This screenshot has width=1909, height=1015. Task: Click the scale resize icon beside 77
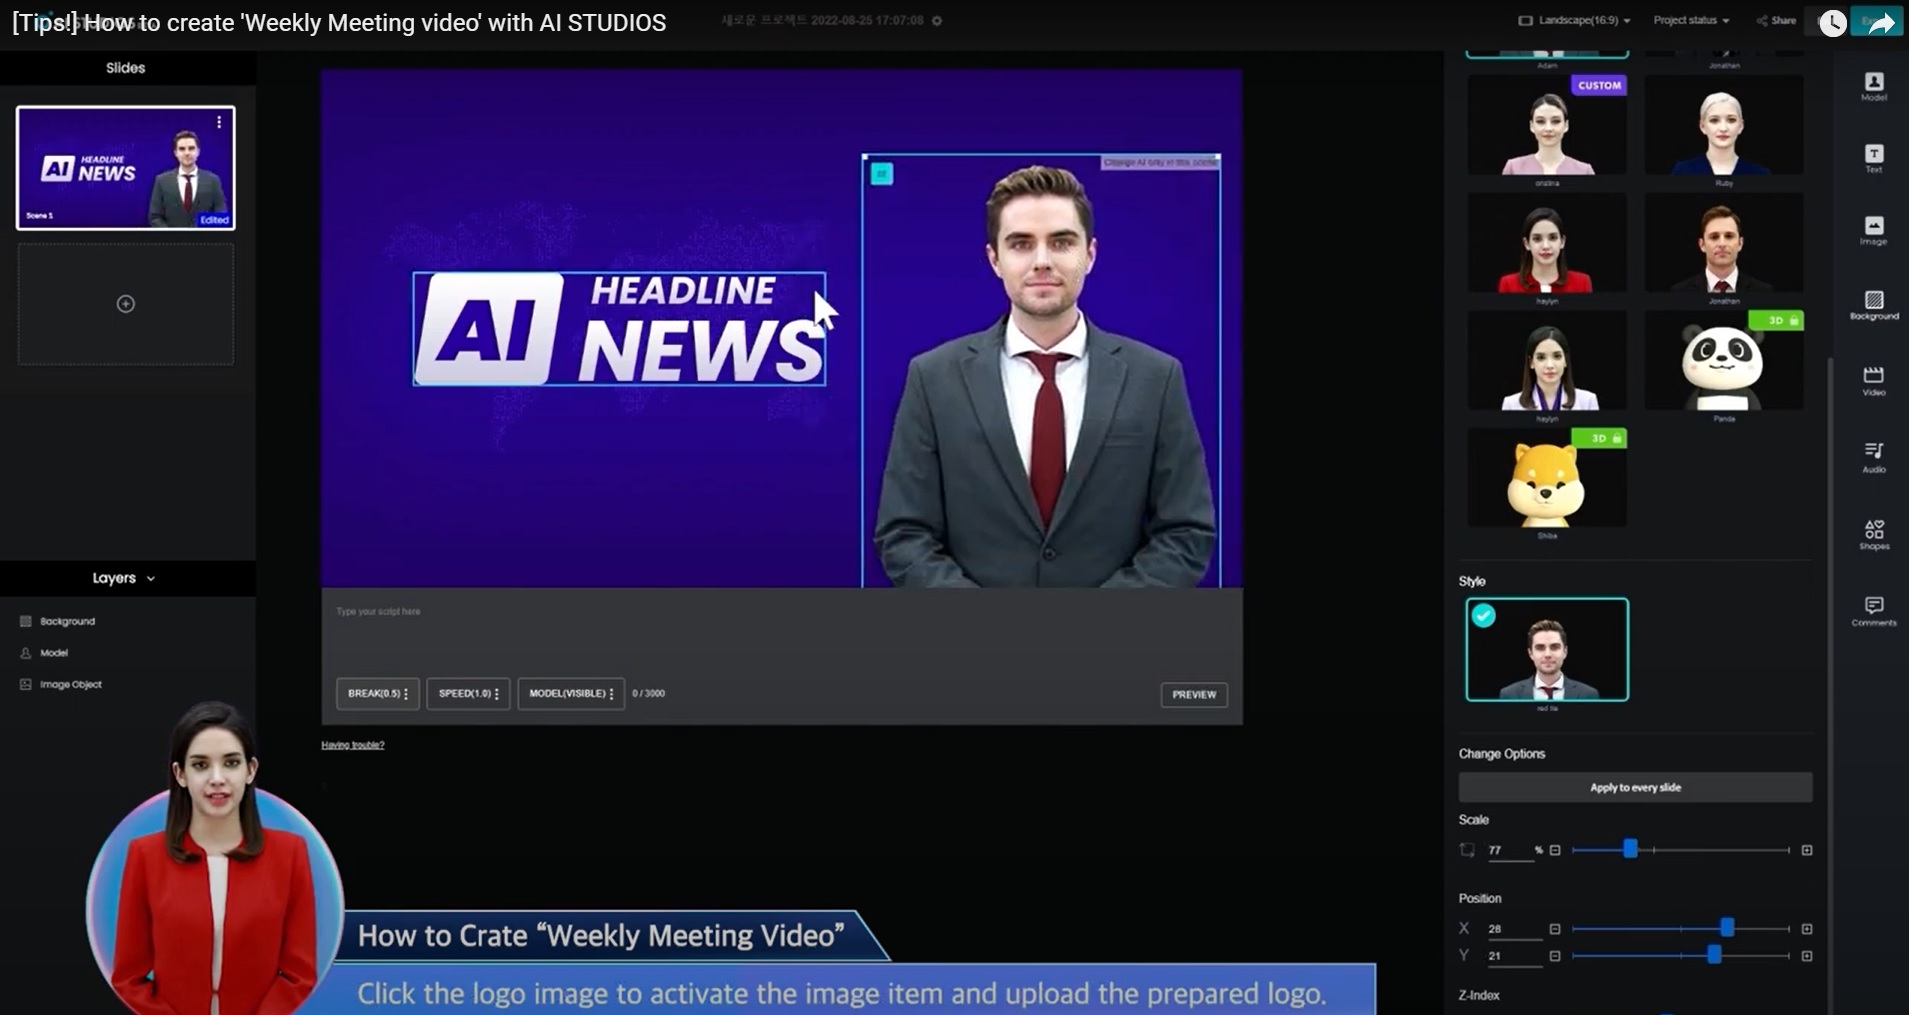[x=1467, y=850]
